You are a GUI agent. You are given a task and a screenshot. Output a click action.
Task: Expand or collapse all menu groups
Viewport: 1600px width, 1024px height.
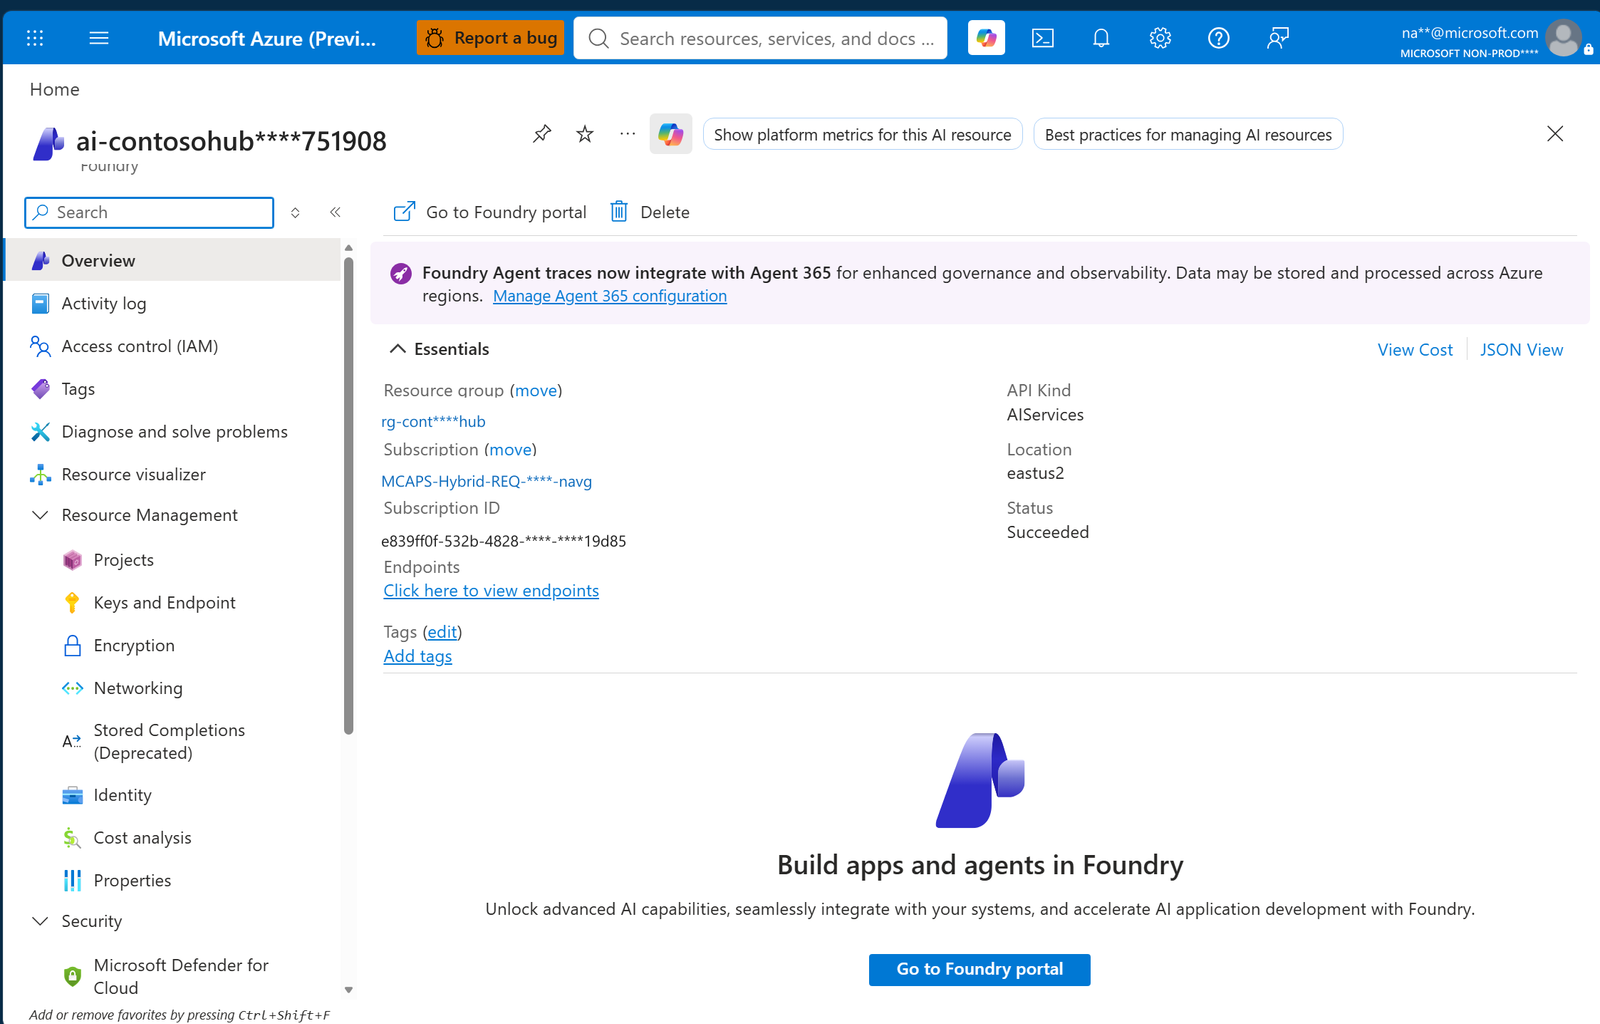click(295, 212)
